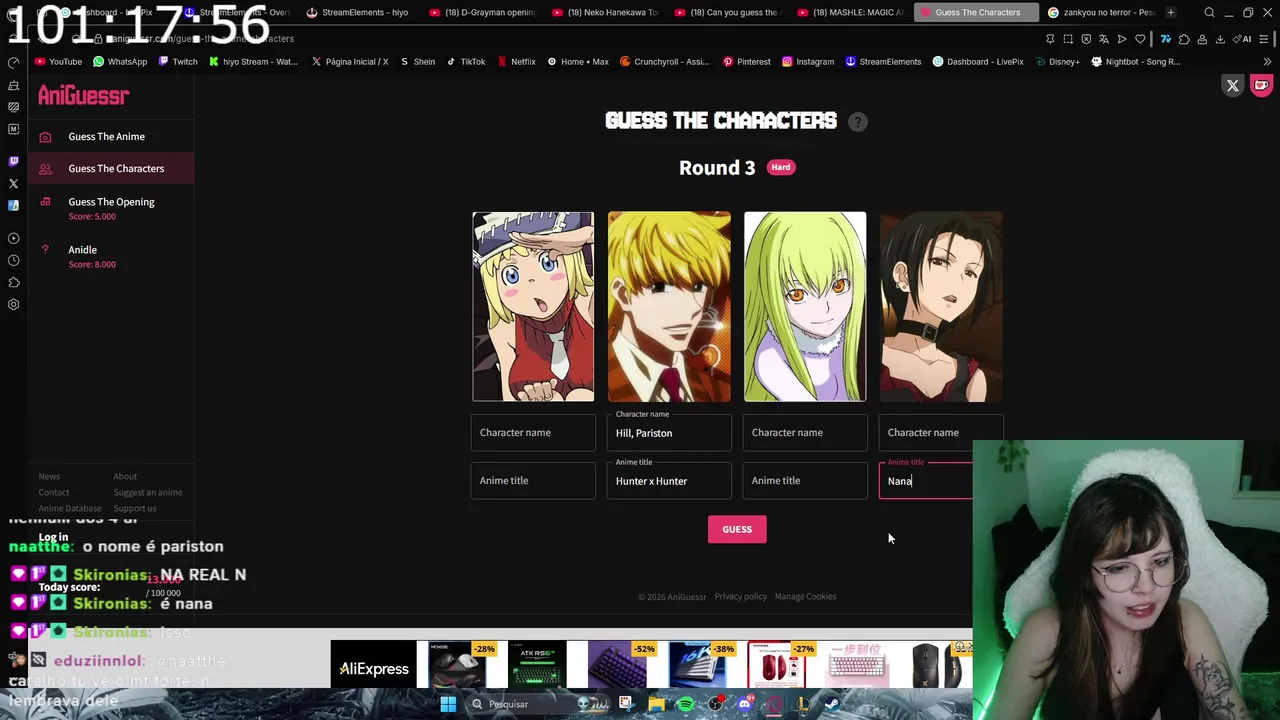This screenshot has width=1280, height=720.
Task: Open the Privacy policy link
Action: [740, 597]
